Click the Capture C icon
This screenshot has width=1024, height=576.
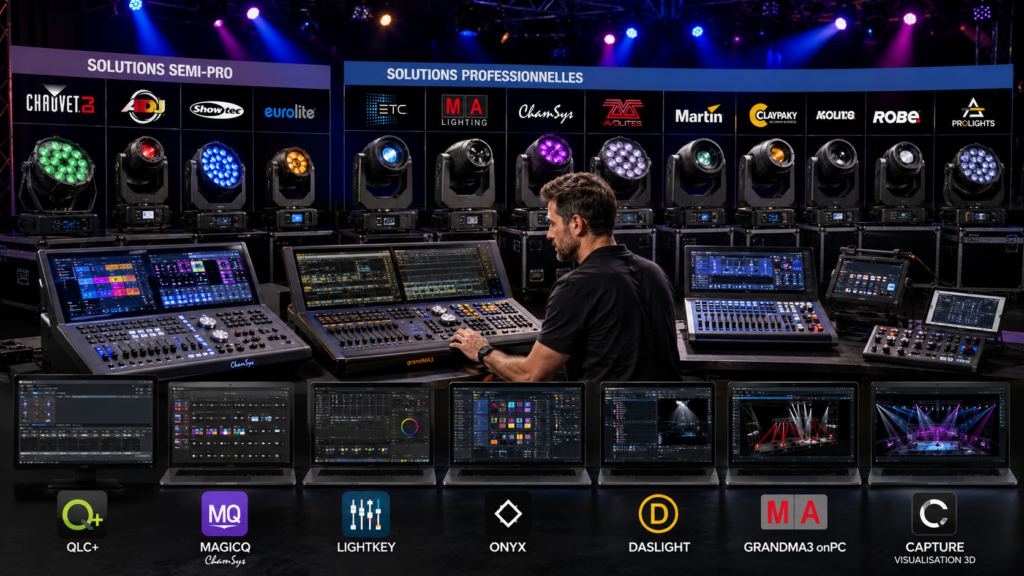click(934, 514)
